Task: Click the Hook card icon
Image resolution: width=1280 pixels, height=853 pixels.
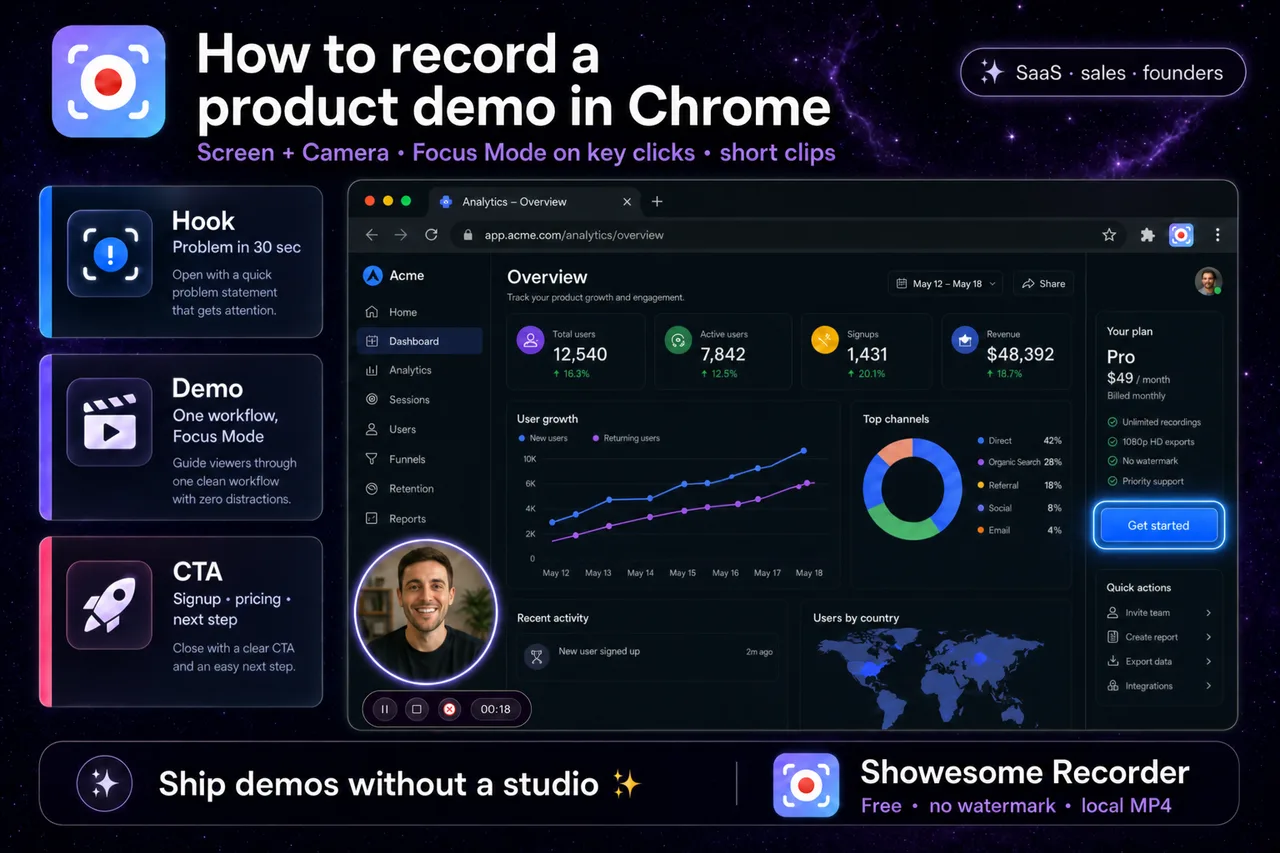Action: pos(110,254)
